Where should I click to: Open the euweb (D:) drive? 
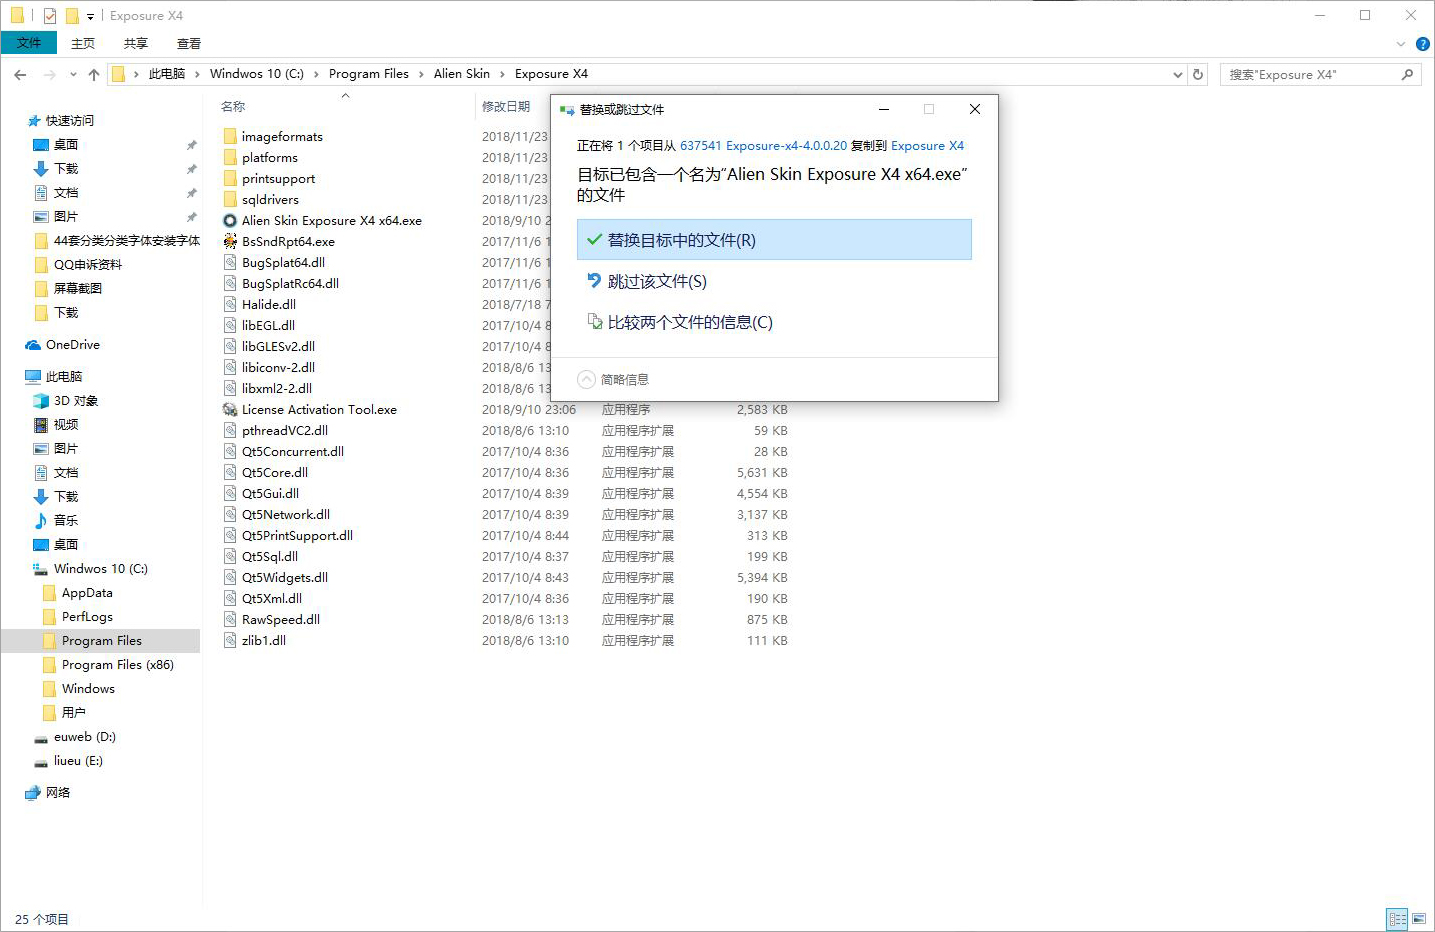coord(85,737)
